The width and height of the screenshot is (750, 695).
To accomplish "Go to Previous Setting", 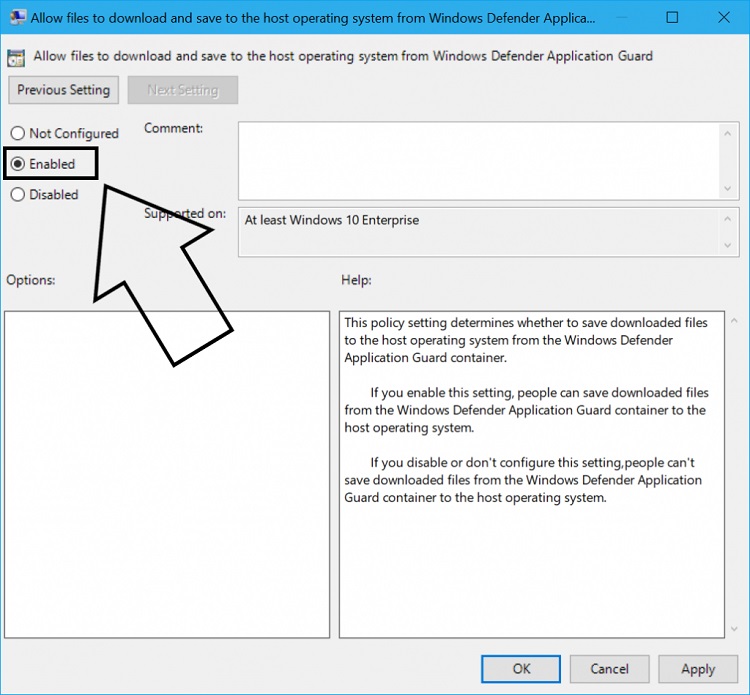I will 64,90.
